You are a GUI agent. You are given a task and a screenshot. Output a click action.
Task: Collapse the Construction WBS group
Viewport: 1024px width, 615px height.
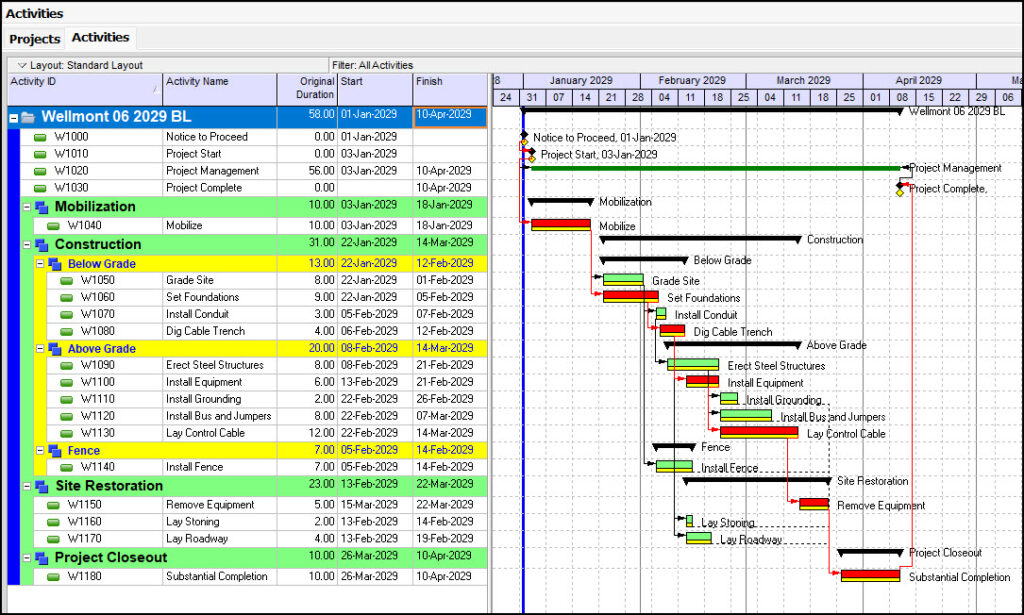[x=27, y=245]
